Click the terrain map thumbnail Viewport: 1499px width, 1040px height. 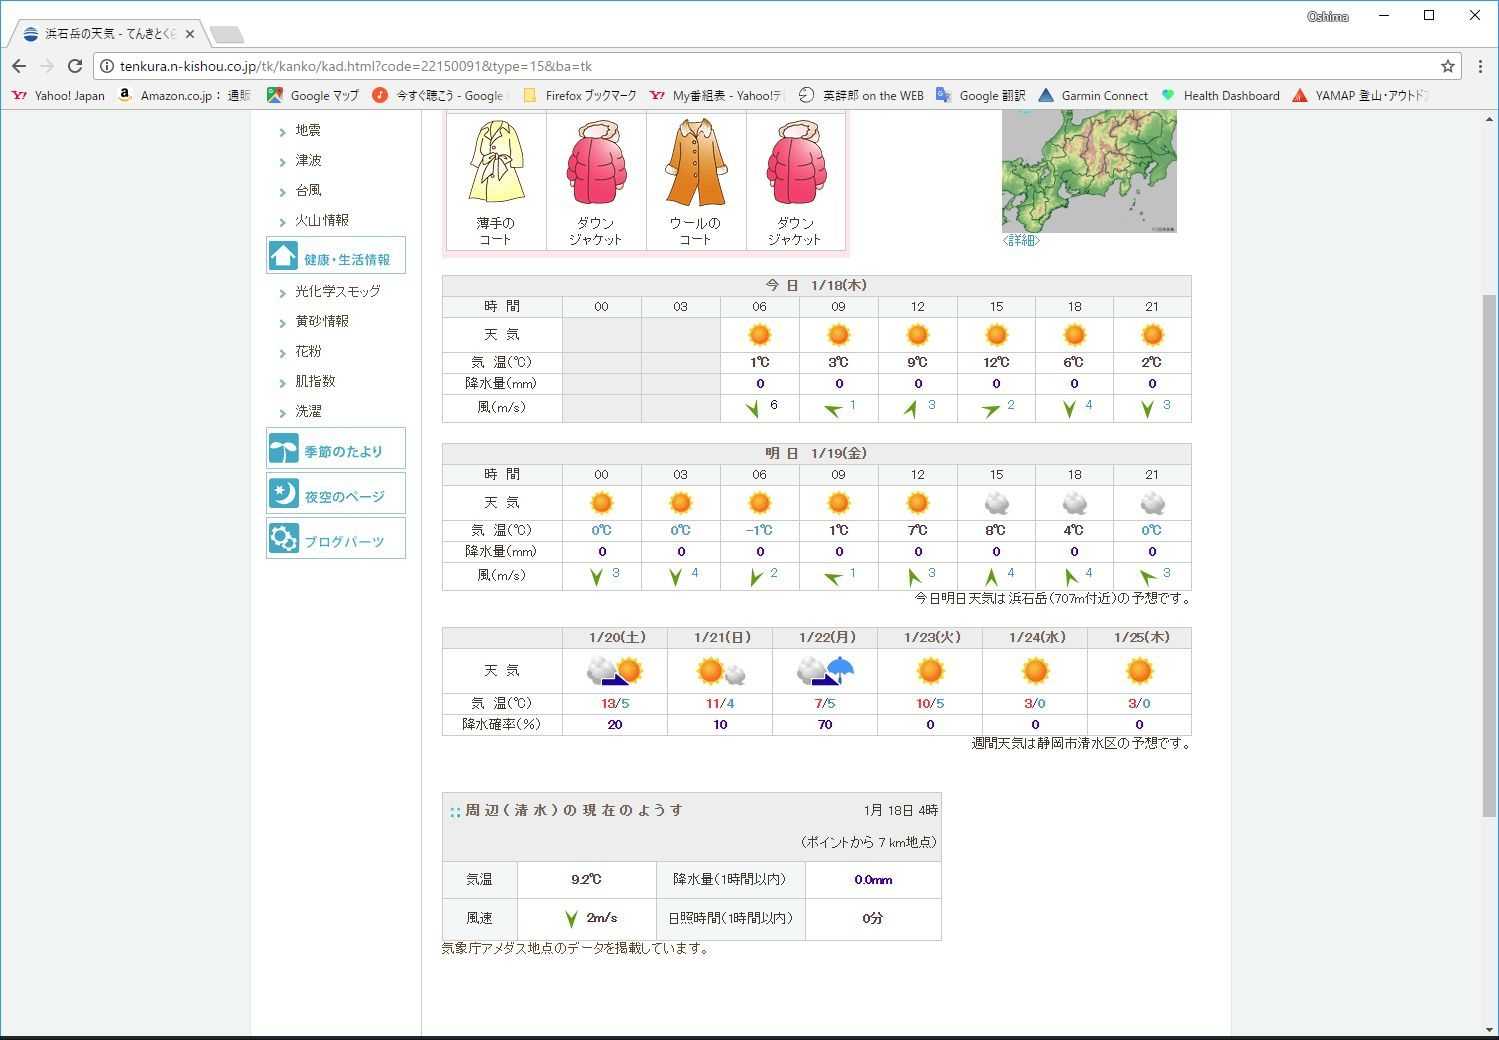tap(1089, 171)
